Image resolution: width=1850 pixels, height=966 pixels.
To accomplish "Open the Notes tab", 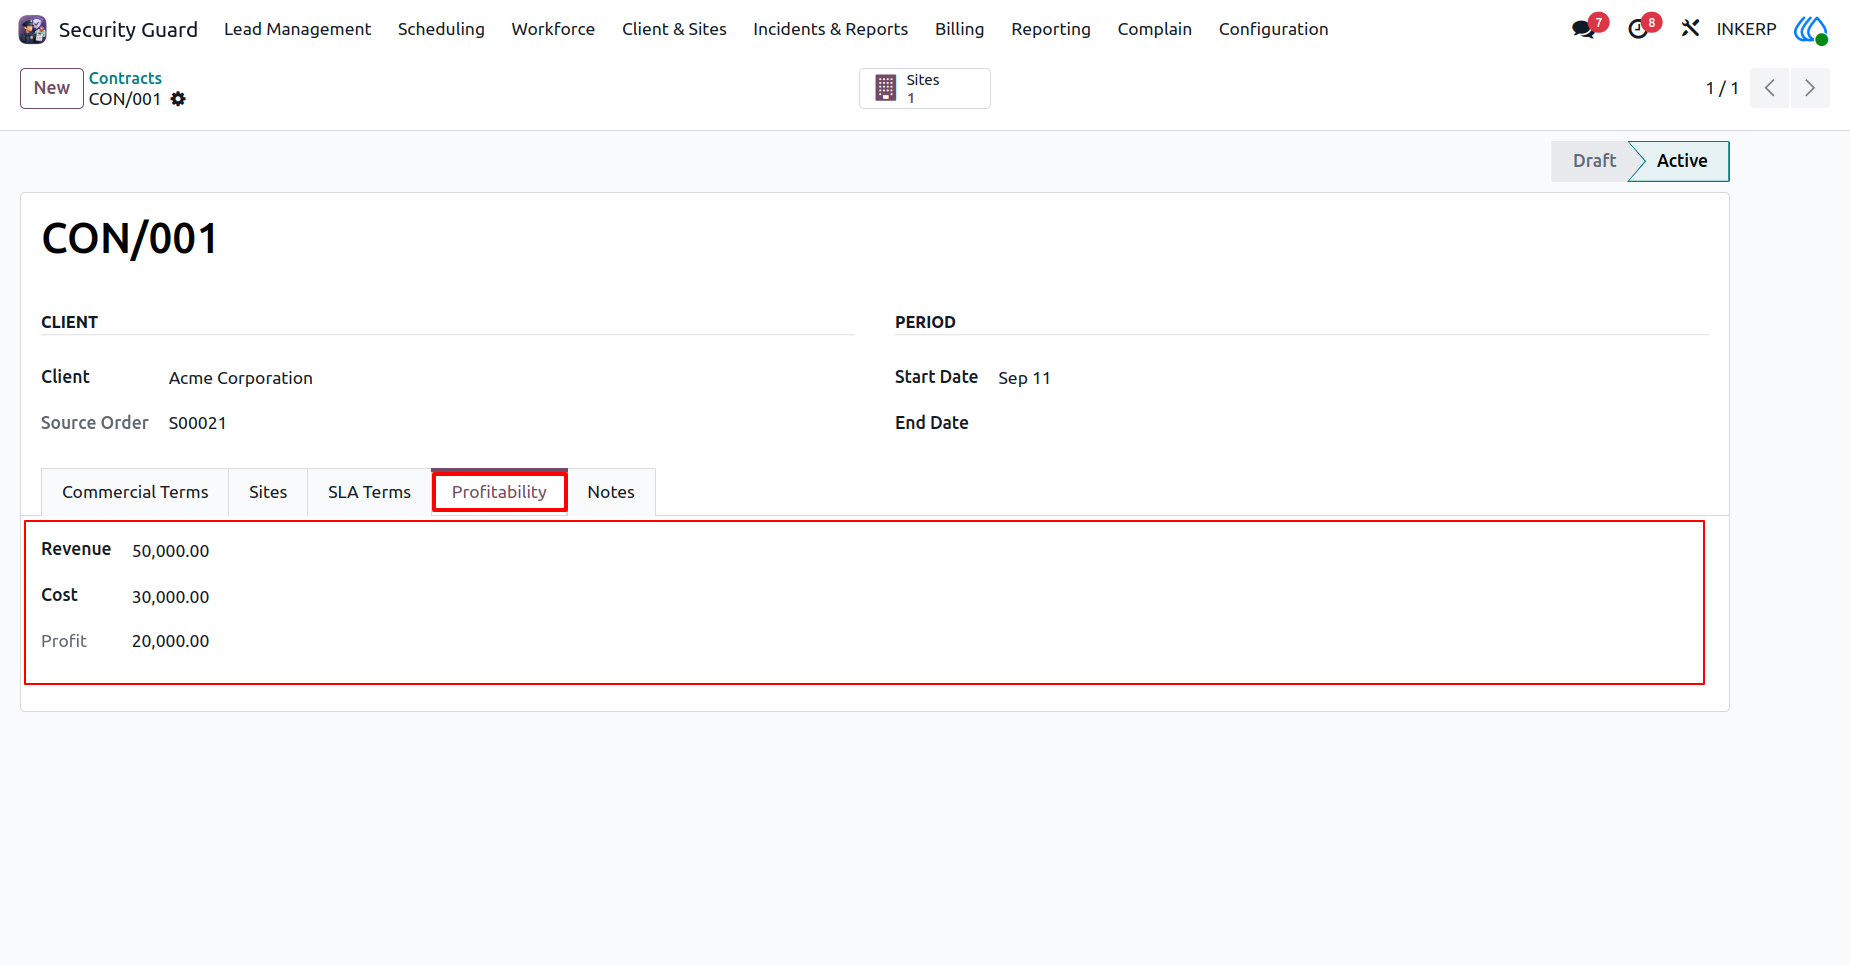I will [x=611, y=492].
